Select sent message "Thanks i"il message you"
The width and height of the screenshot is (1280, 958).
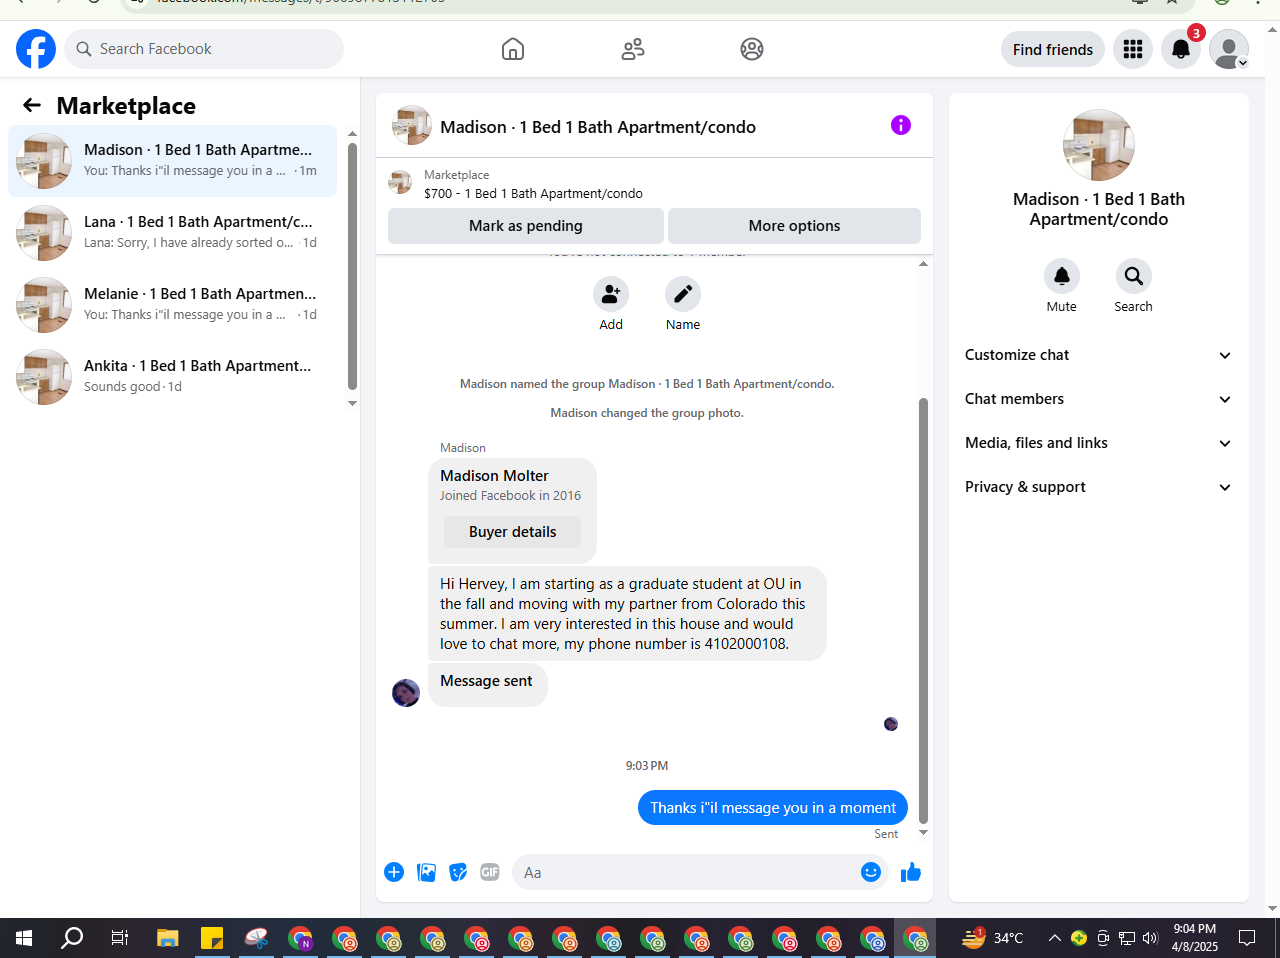773,808
